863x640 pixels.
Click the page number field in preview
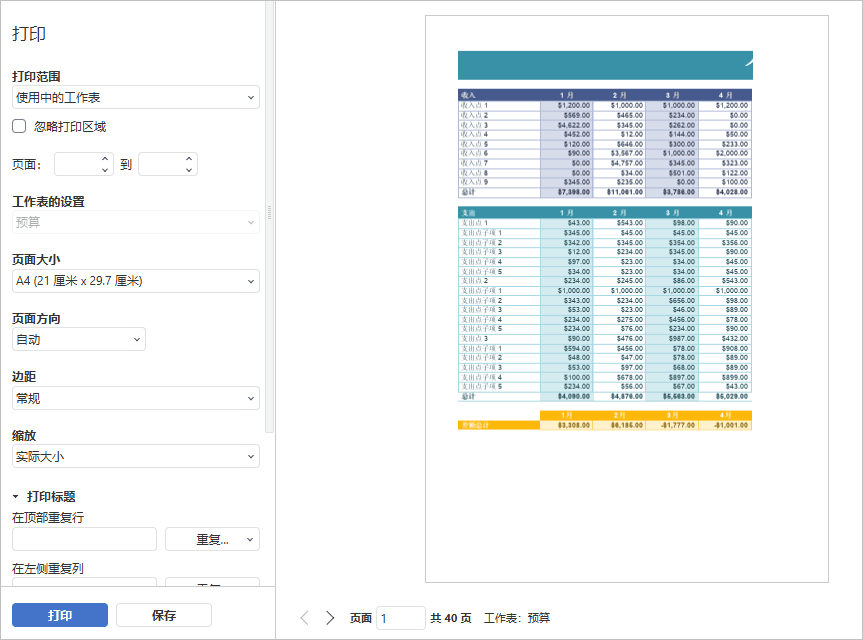400,618
